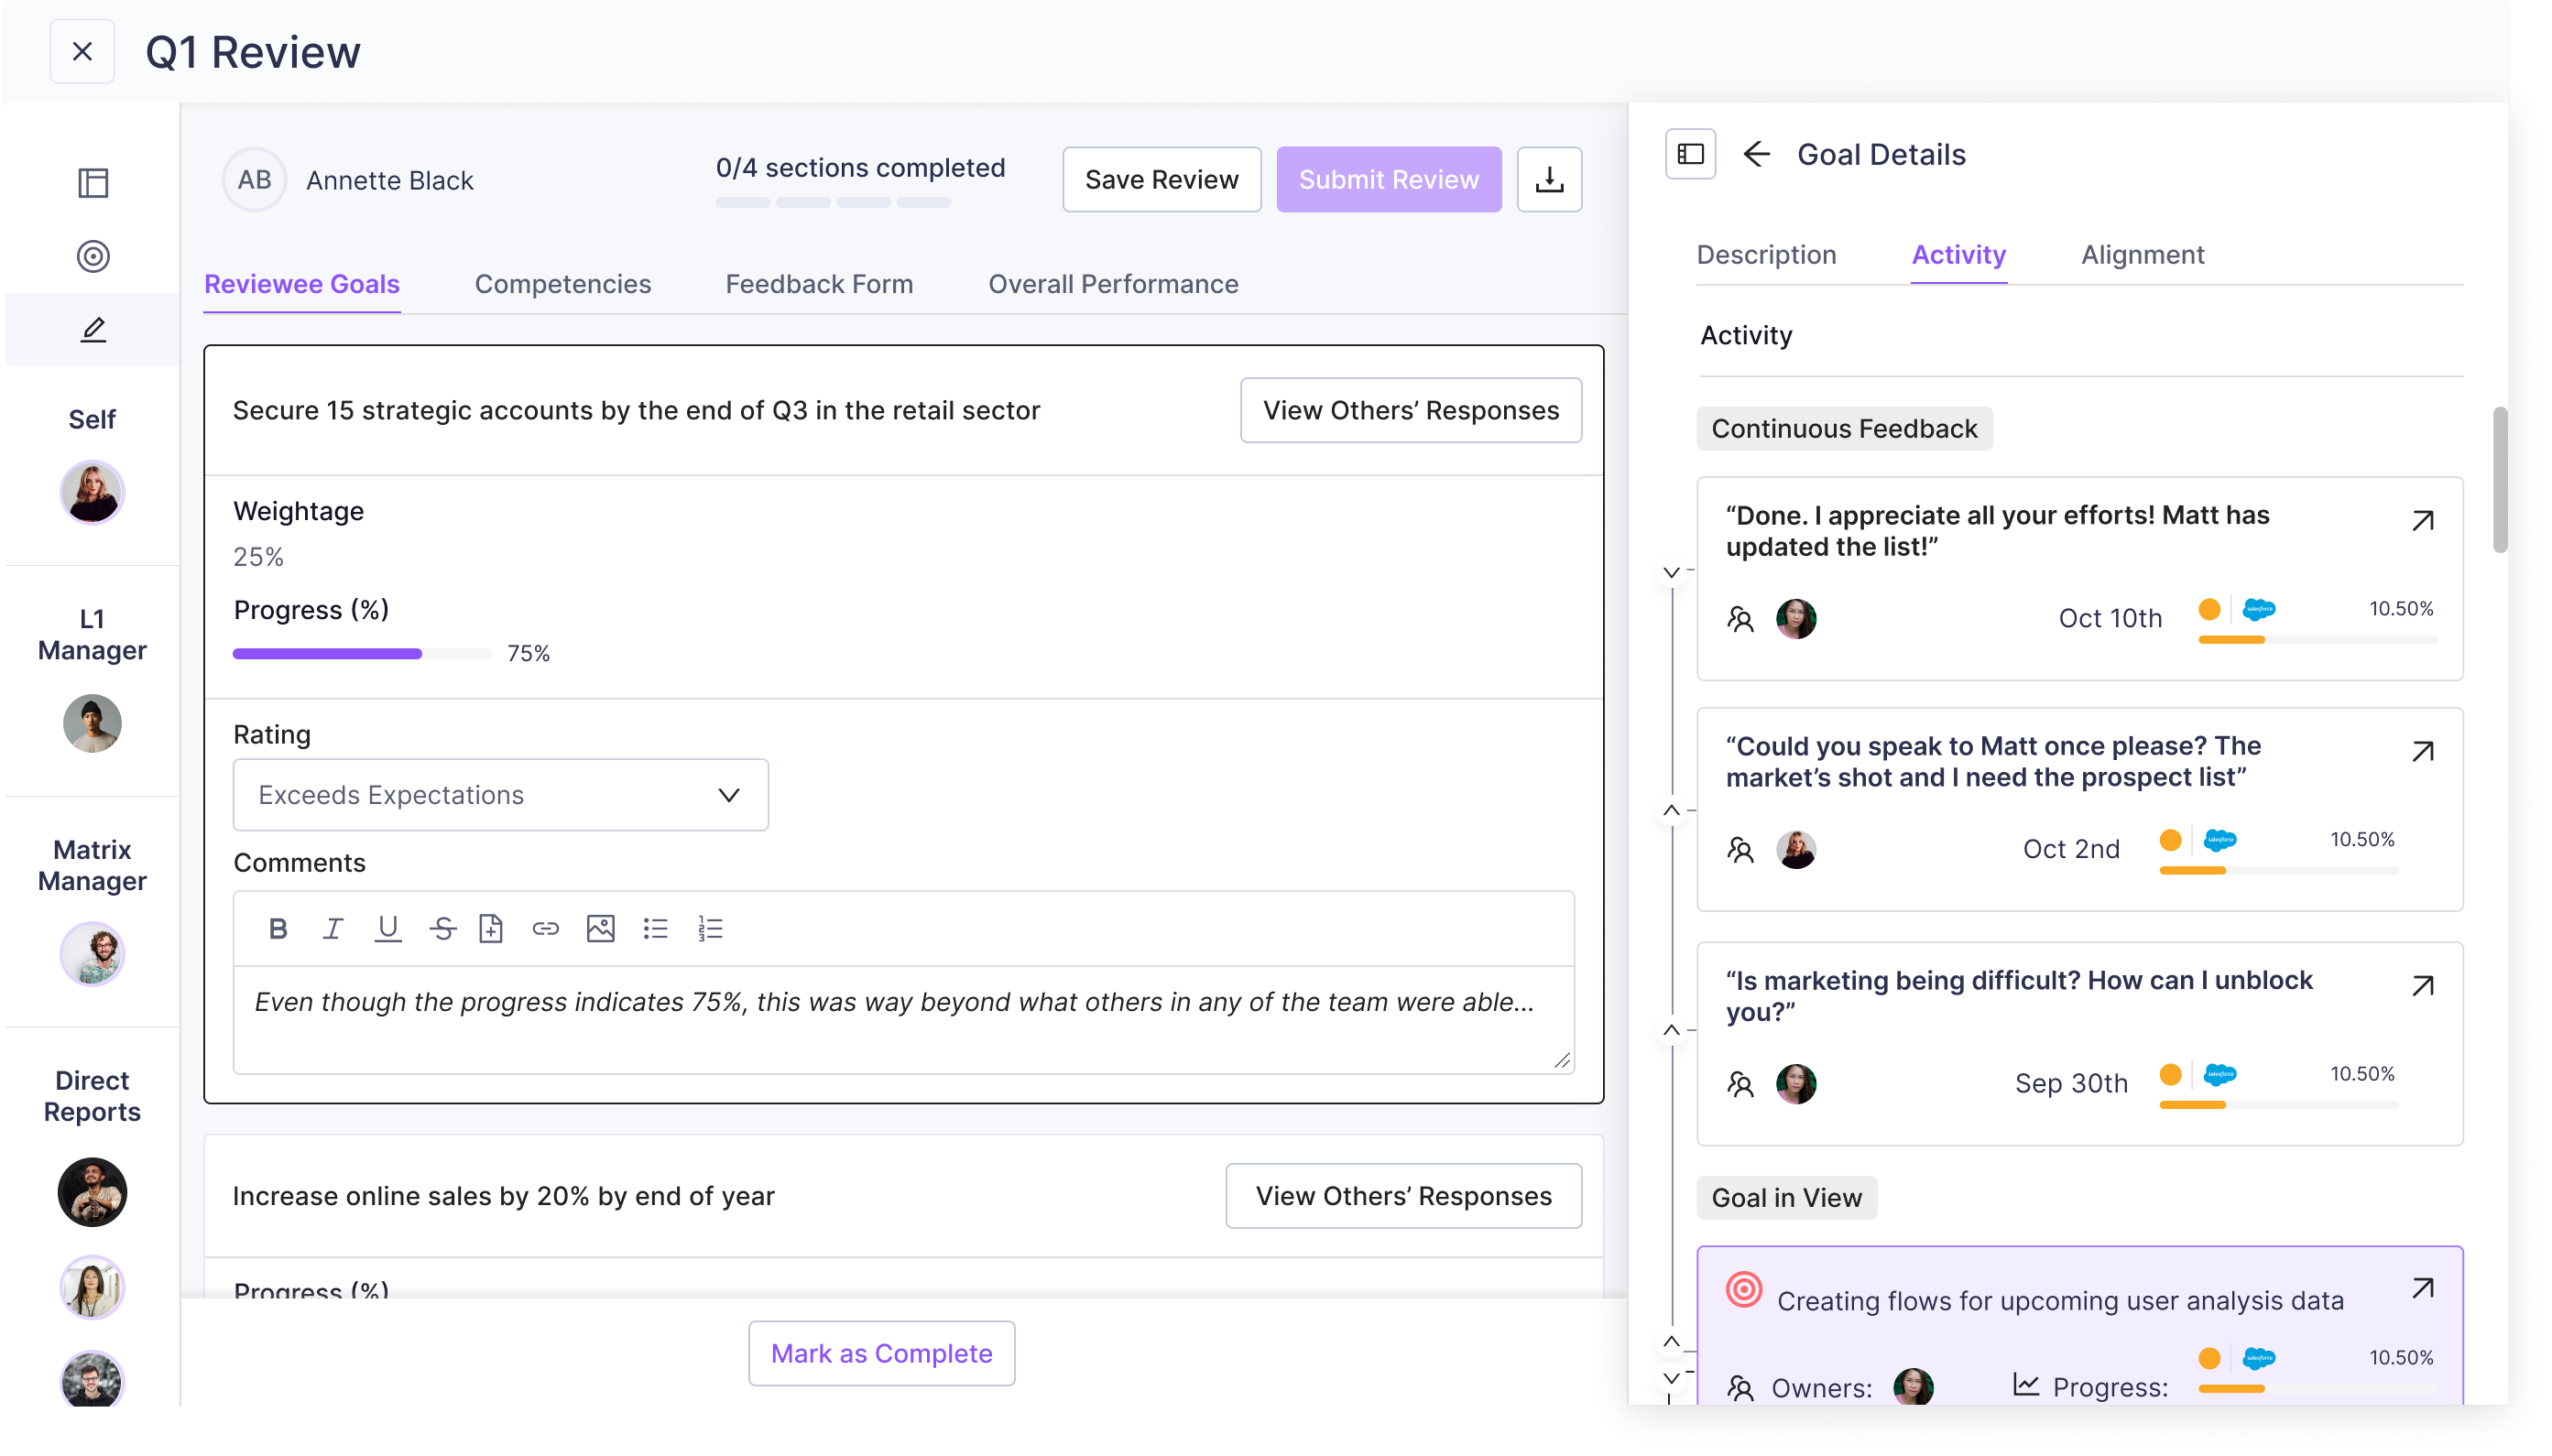Open 'Creating flows for upcoming' goal arrow
The width and height of the screenshot is (2552, 1456).
pos(2422,1288)
